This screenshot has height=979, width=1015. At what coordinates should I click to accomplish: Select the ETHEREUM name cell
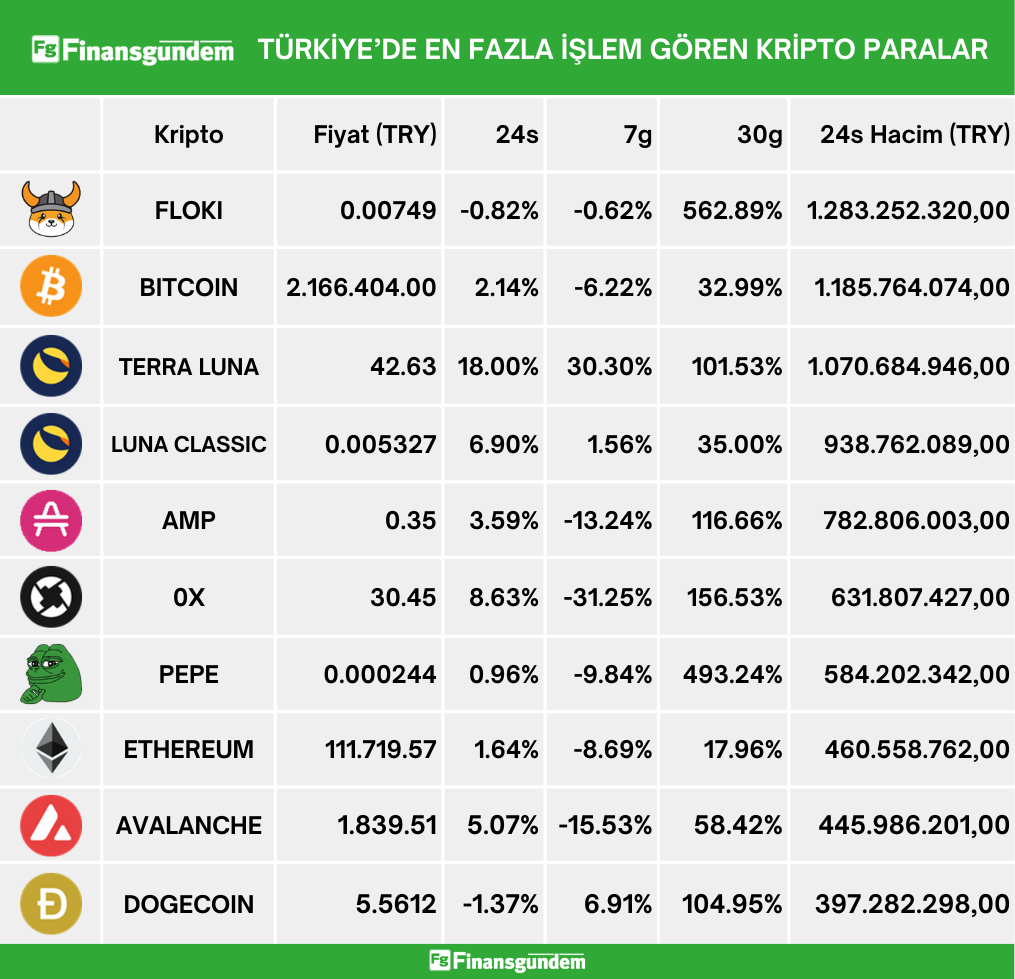pyautogui.click(x=189, y=750)
